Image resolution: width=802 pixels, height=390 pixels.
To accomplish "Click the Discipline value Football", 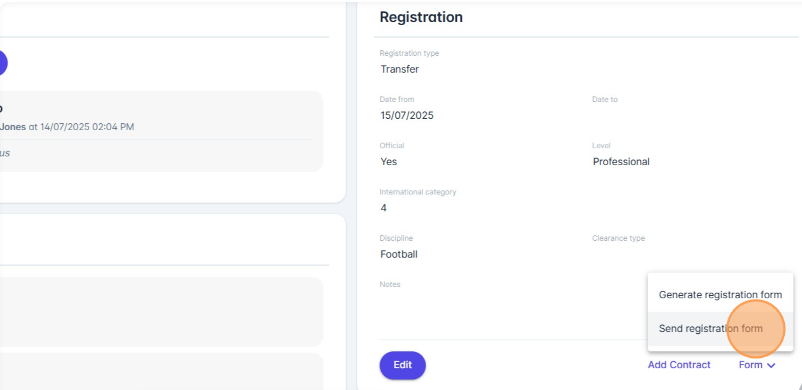I will [x=399, y=254].
